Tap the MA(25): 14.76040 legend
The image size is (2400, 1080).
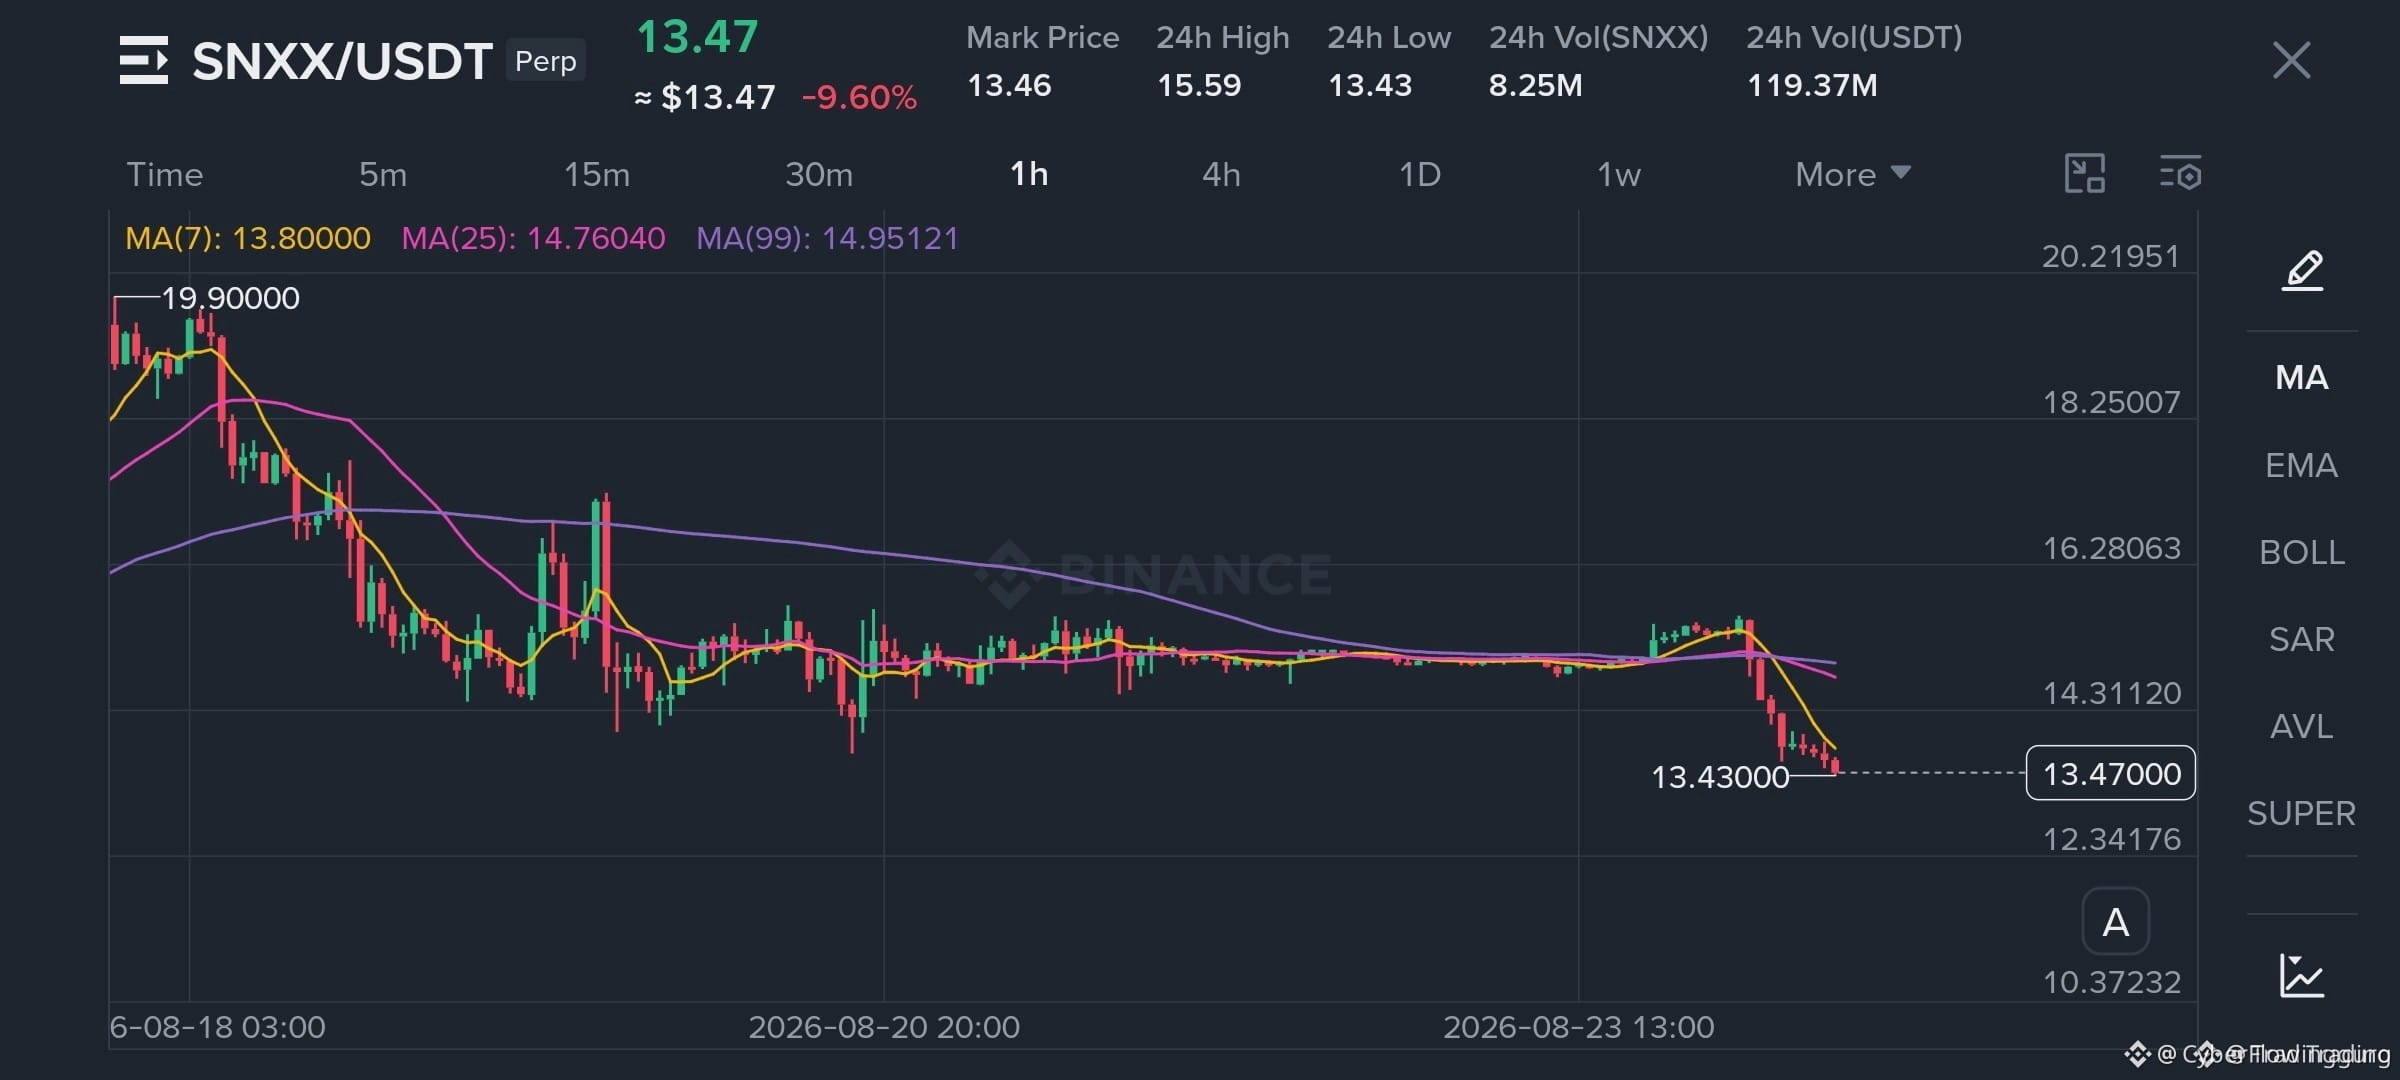(x=533, y=238)
